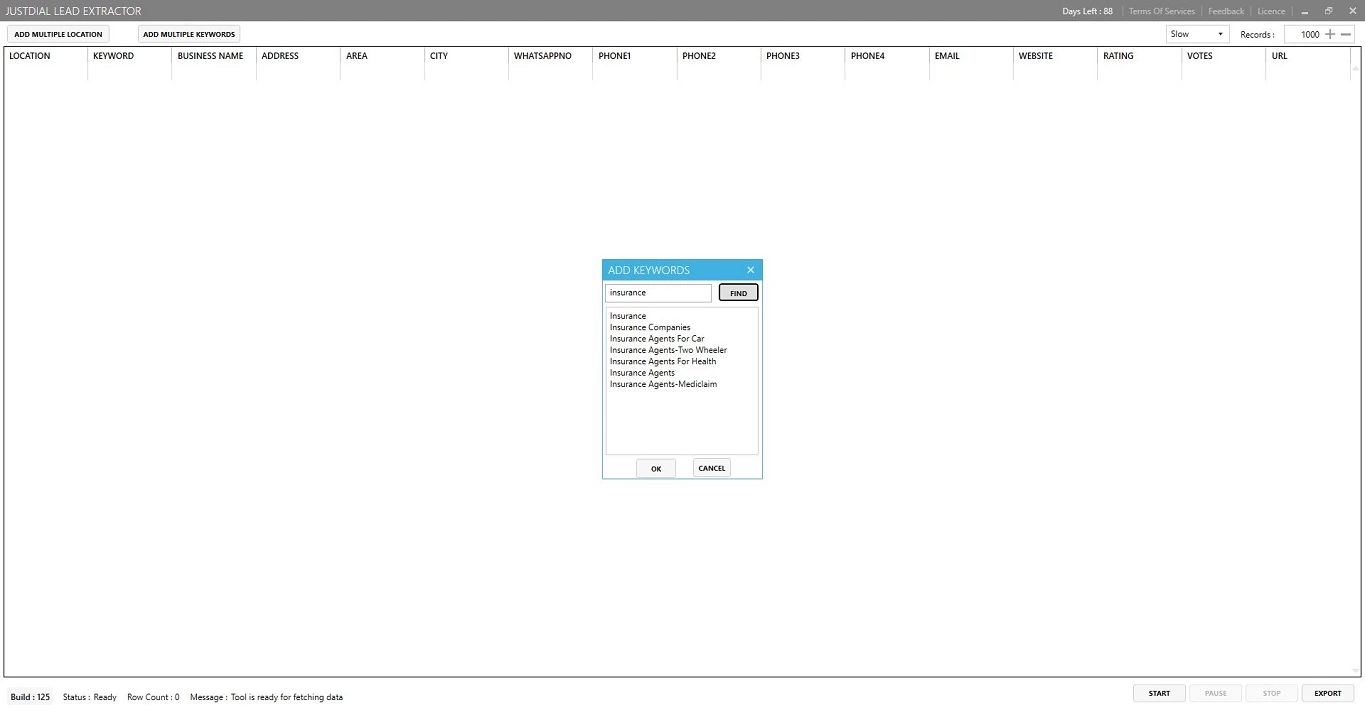Viewport: 1365px width, 715px height.
Task: Open the Slow speed dropdown
Action: pos(1196,34)
